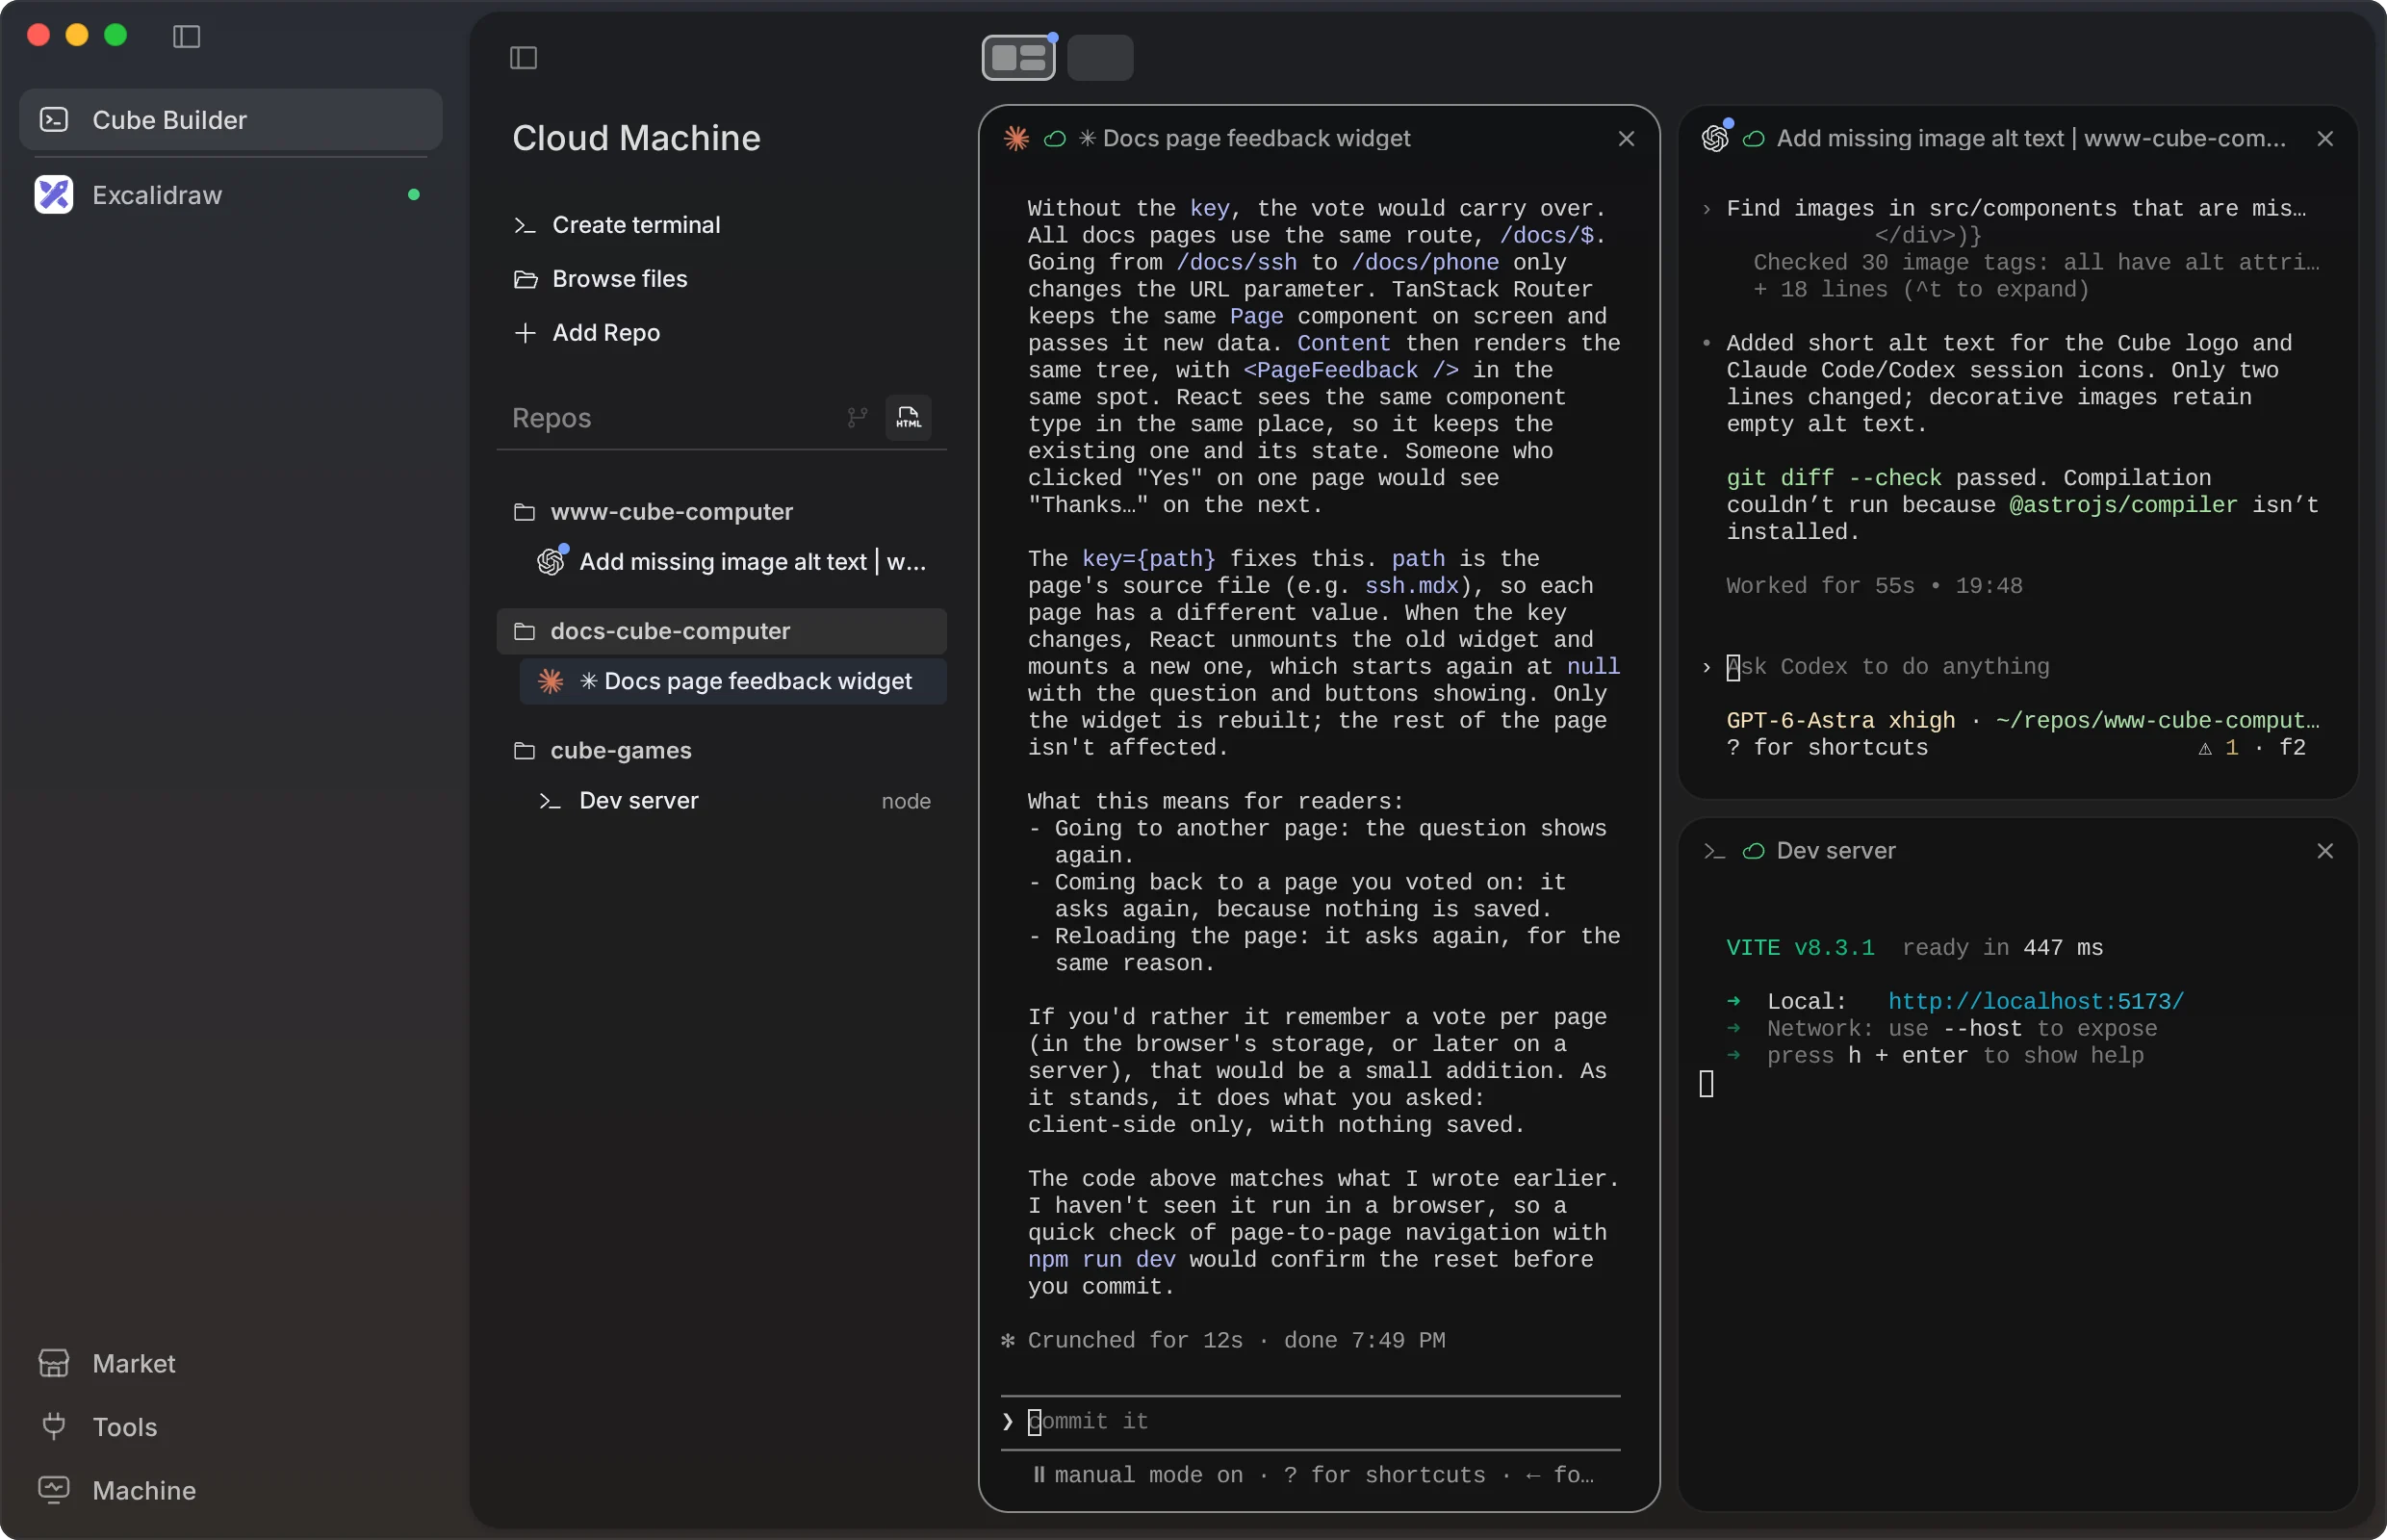This screenshot has width=2387, height=1540.
Task: Expand the cube-games repo folder
Action: [x=721, y=751]
